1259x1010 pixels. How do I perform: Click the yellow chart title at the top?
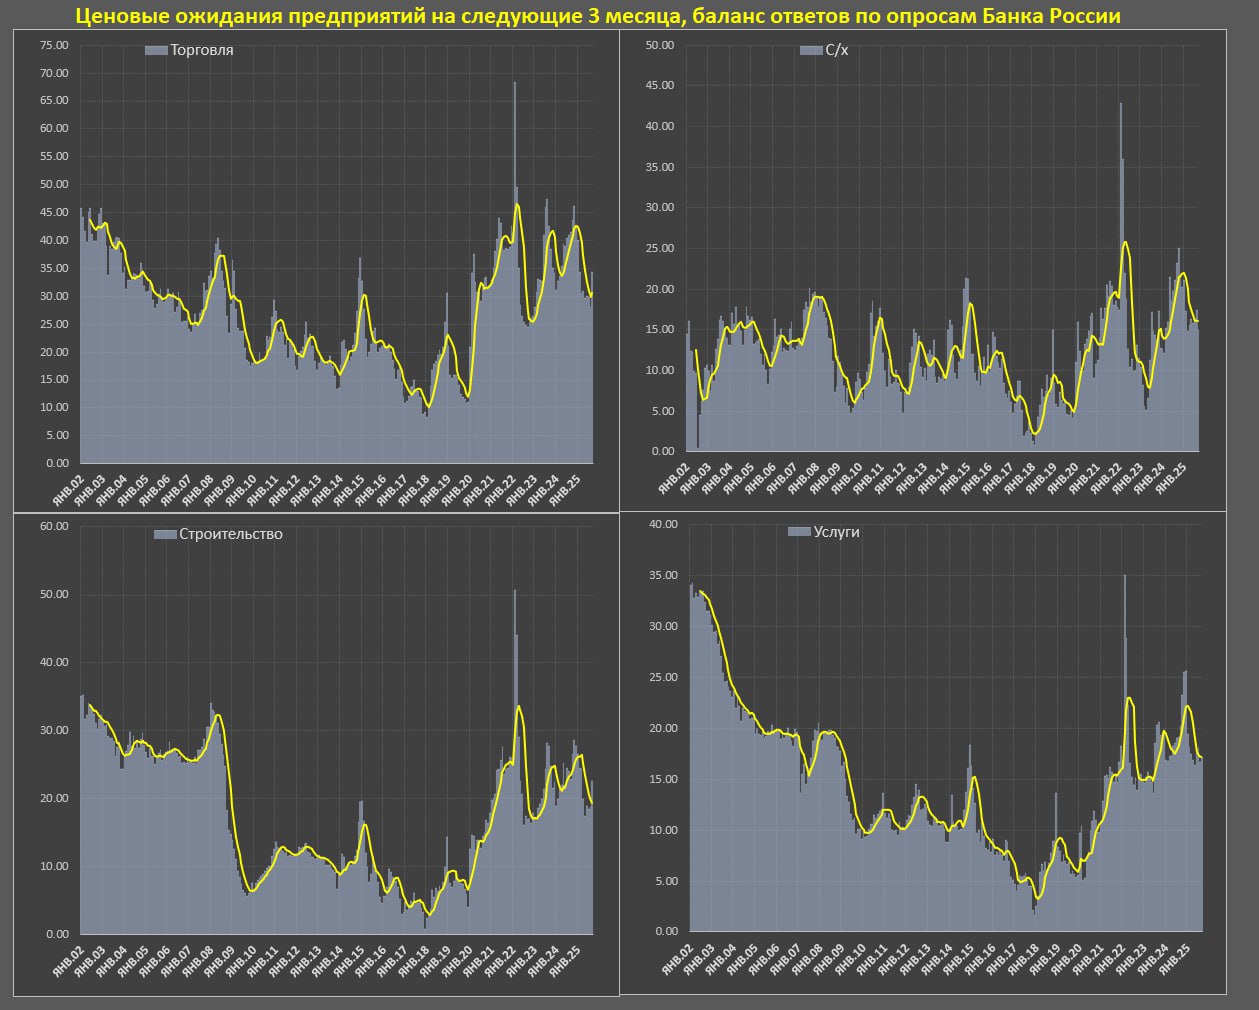[x=598, y=16]
